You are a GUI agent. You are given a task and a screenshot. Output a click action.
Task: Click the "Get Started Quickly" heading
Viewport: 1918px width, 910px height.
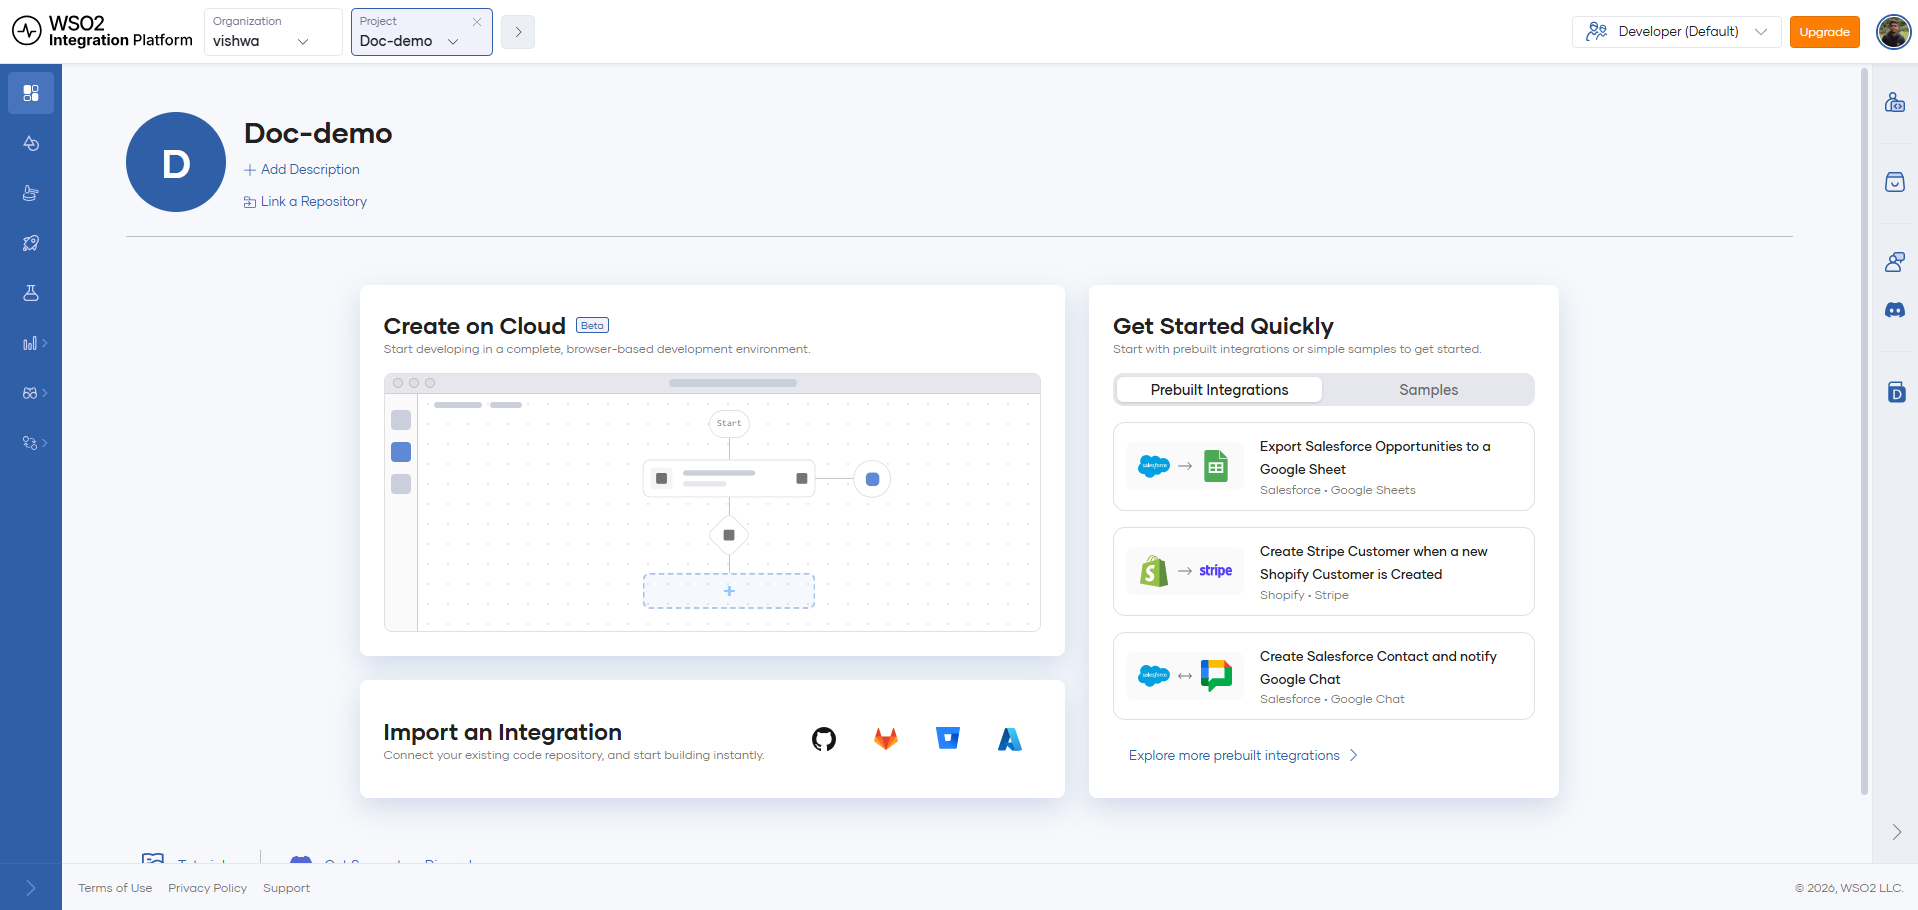coord(1223,327)
